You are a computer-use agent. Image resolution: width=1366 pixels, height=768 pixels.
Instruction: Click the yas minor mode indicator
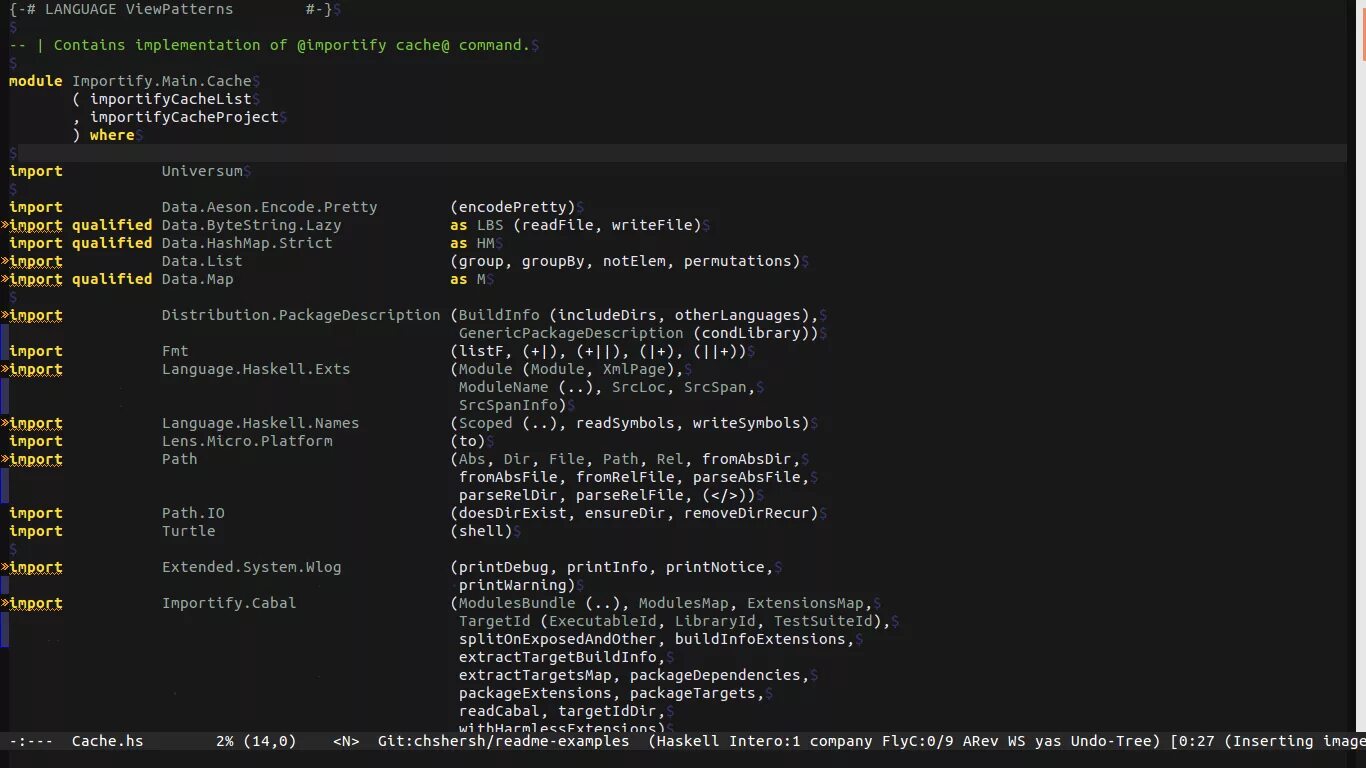(1048, 741)
